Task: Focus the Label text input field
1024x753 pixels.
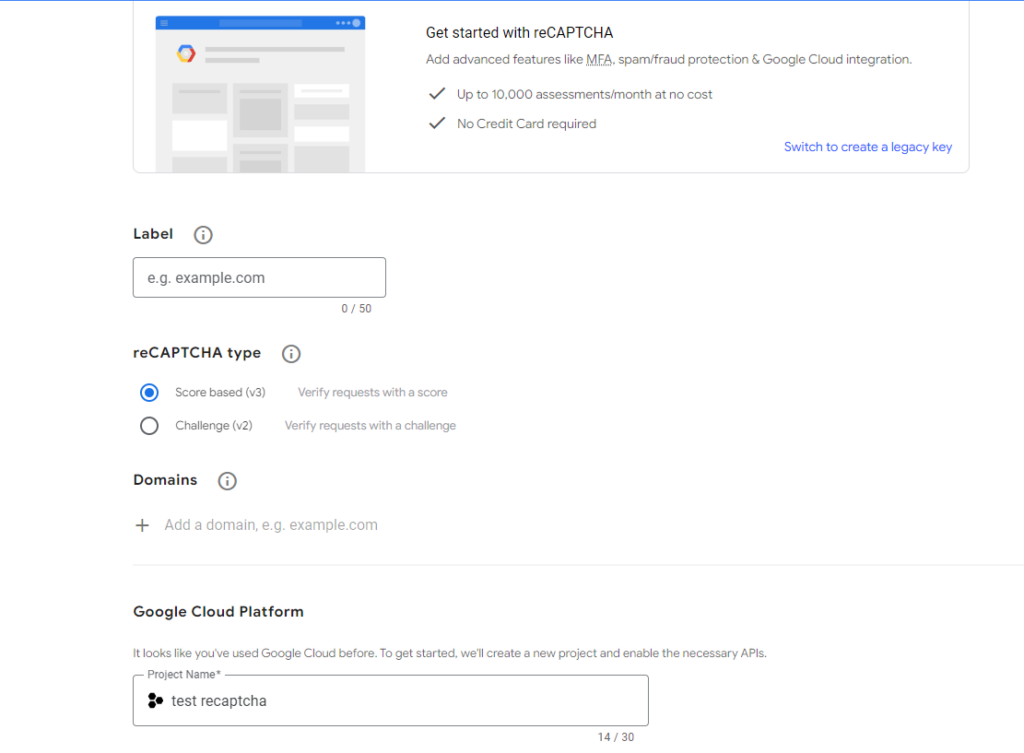Action: (x=259, y=278)
